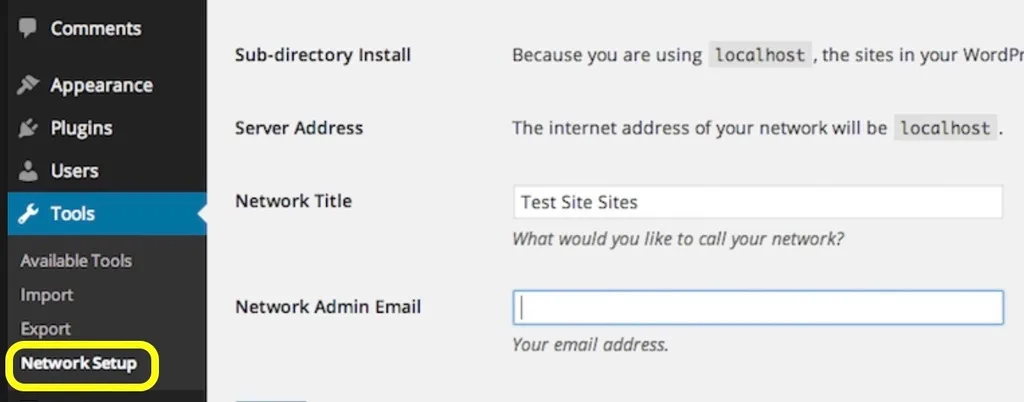The width and height of the screenshot is (1024, 402).
Task: Select the highlighted Tools menu
Action: (x=107, y=213)
